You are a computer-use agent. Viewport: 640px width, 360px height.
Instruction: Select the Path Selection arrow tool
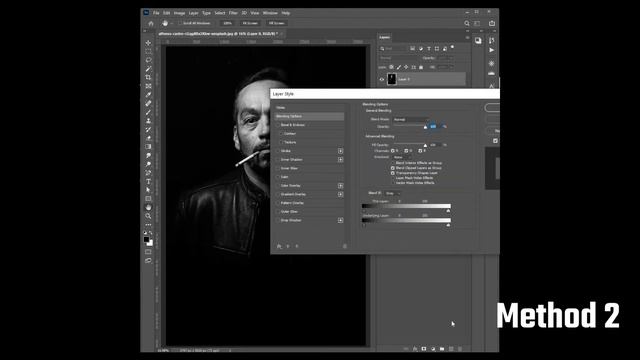click(x=148, y=190)
